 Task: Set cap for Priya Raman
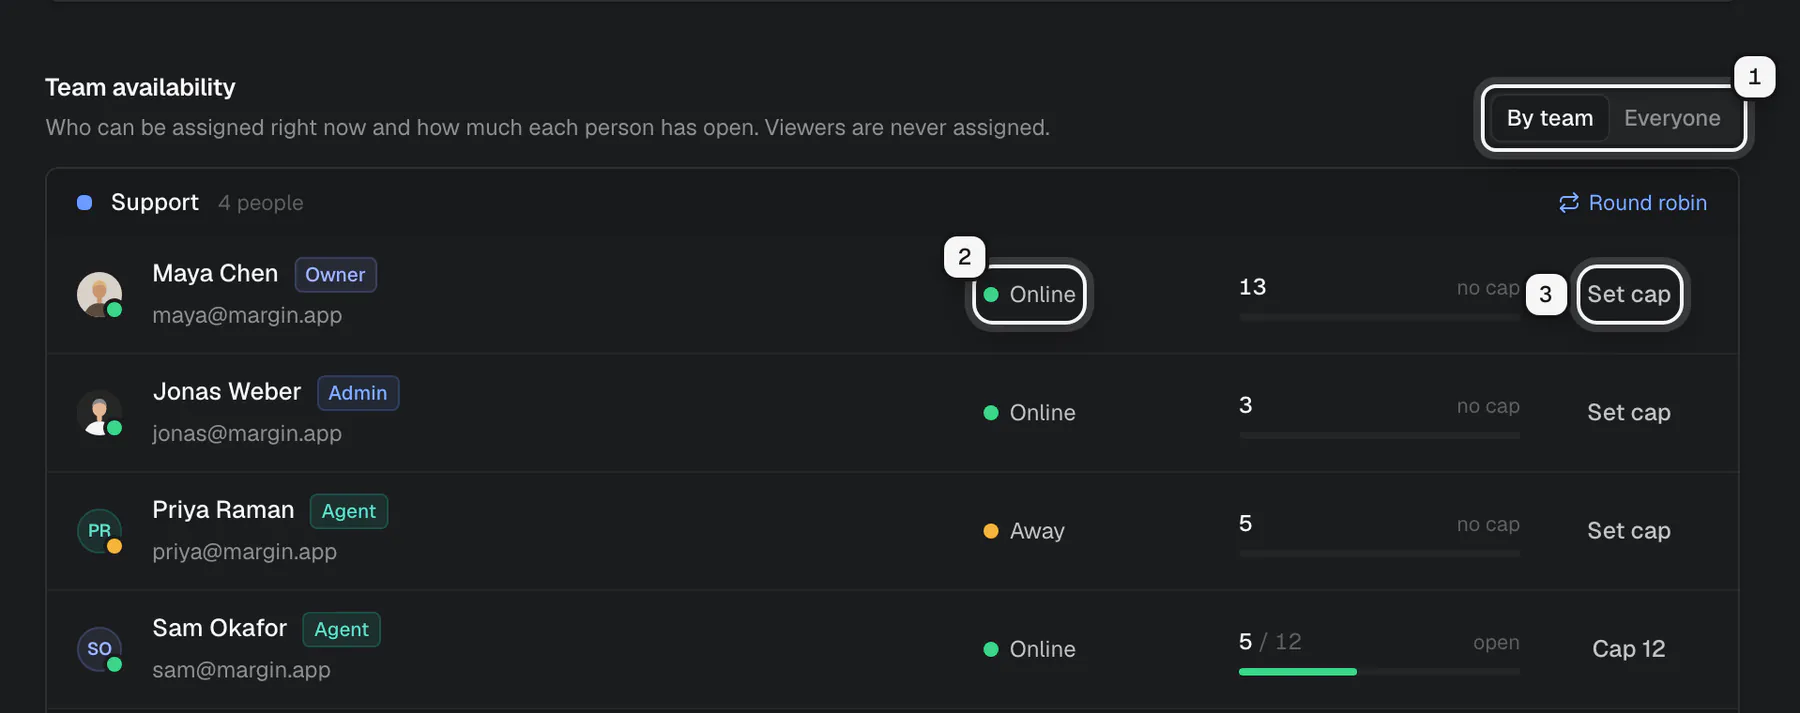(x=1629, y=530)
